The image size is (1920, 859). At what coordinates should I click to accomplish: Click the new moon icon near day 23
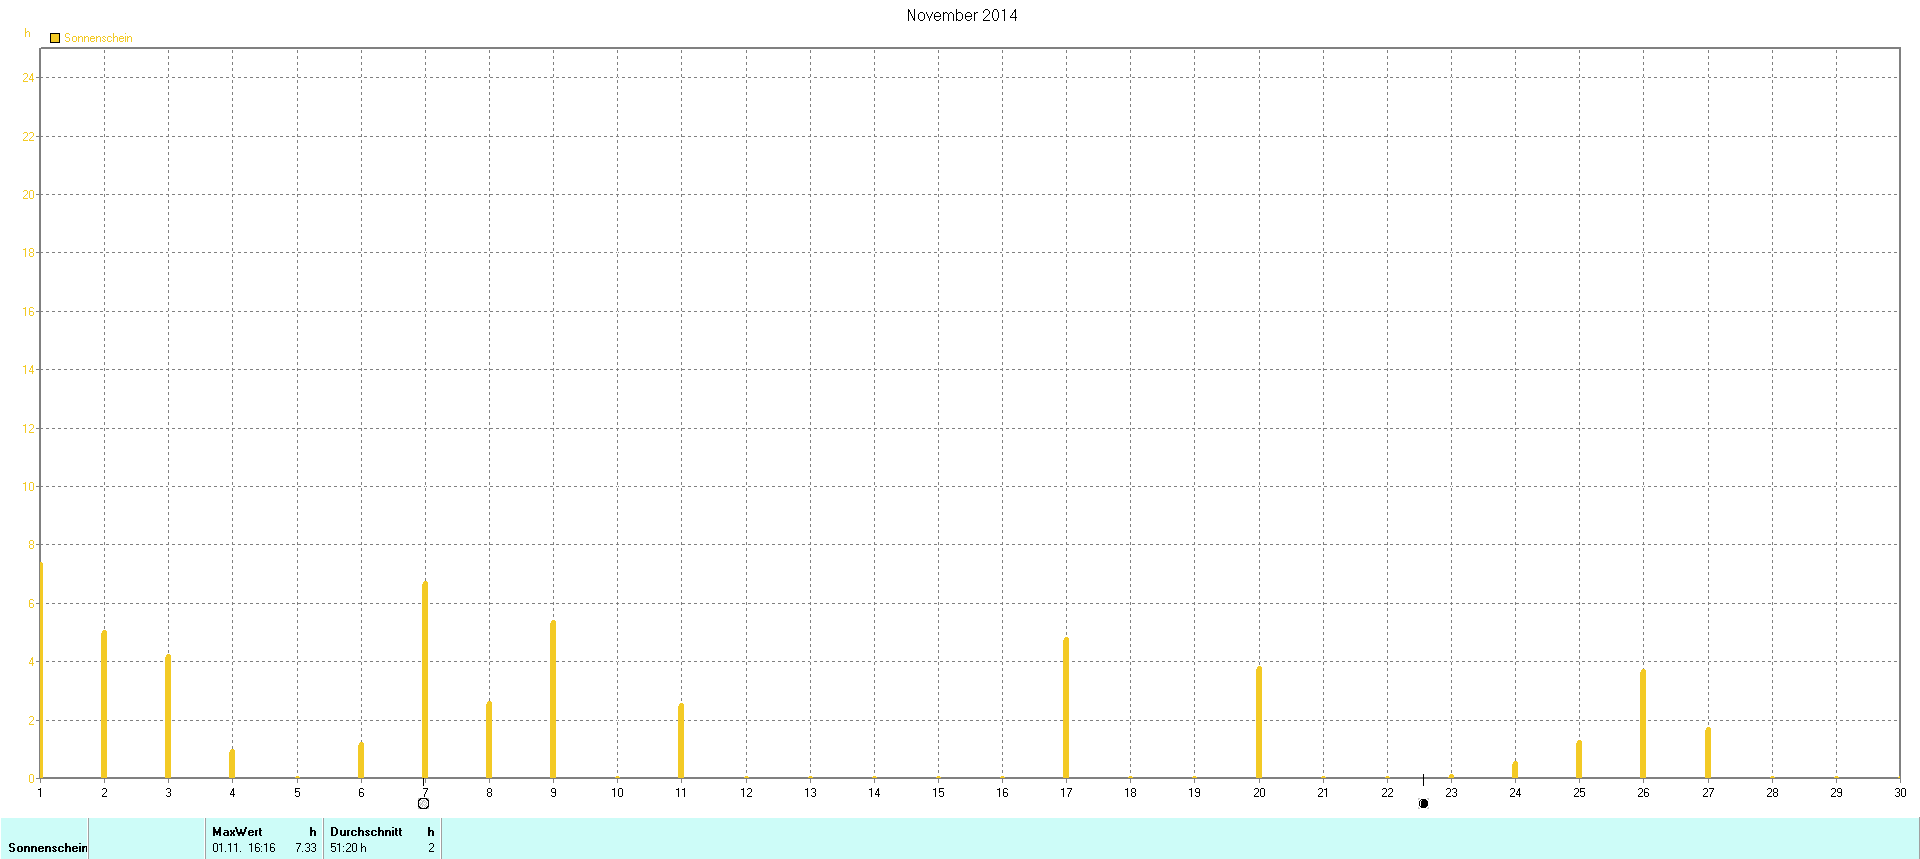1423,804
